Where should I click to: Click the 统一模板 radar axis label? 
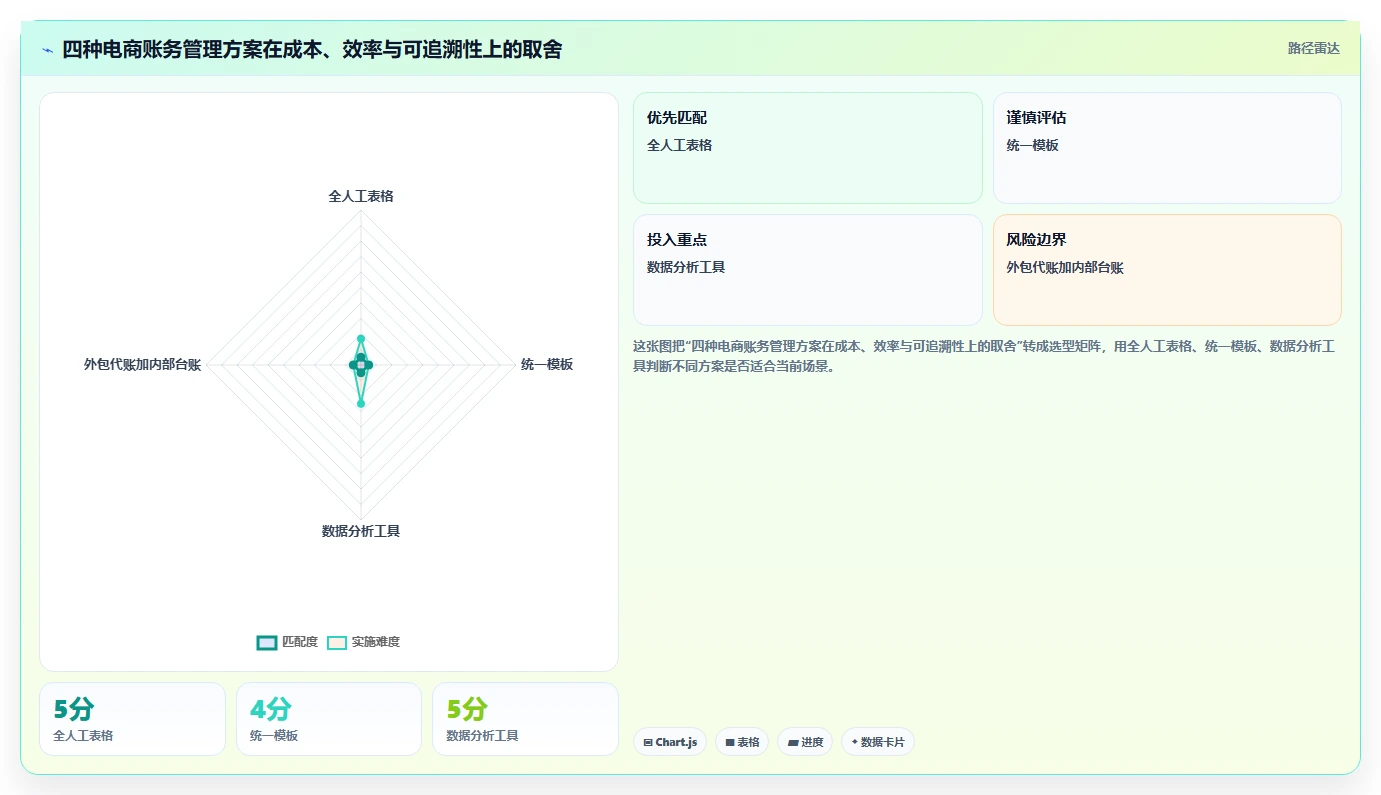pos(547,365)
